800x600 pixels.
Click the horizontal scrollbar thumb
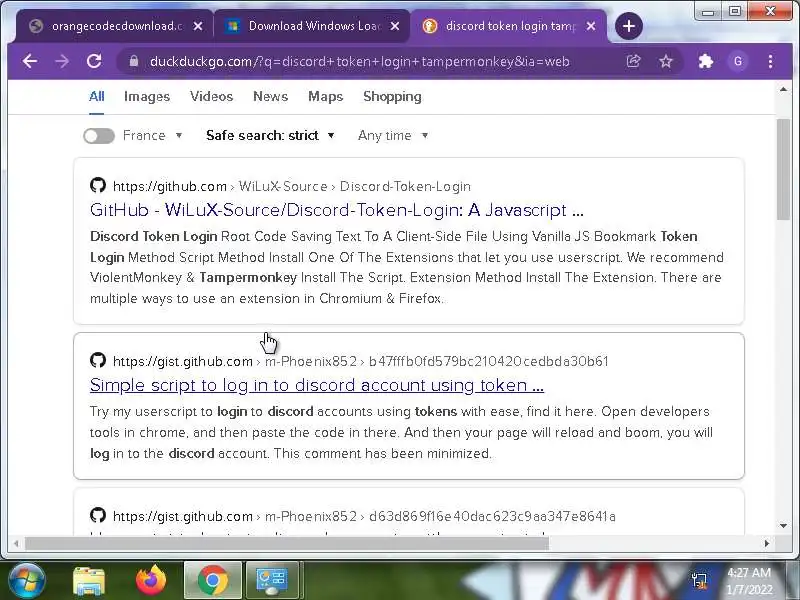click(x=287, y=543)
